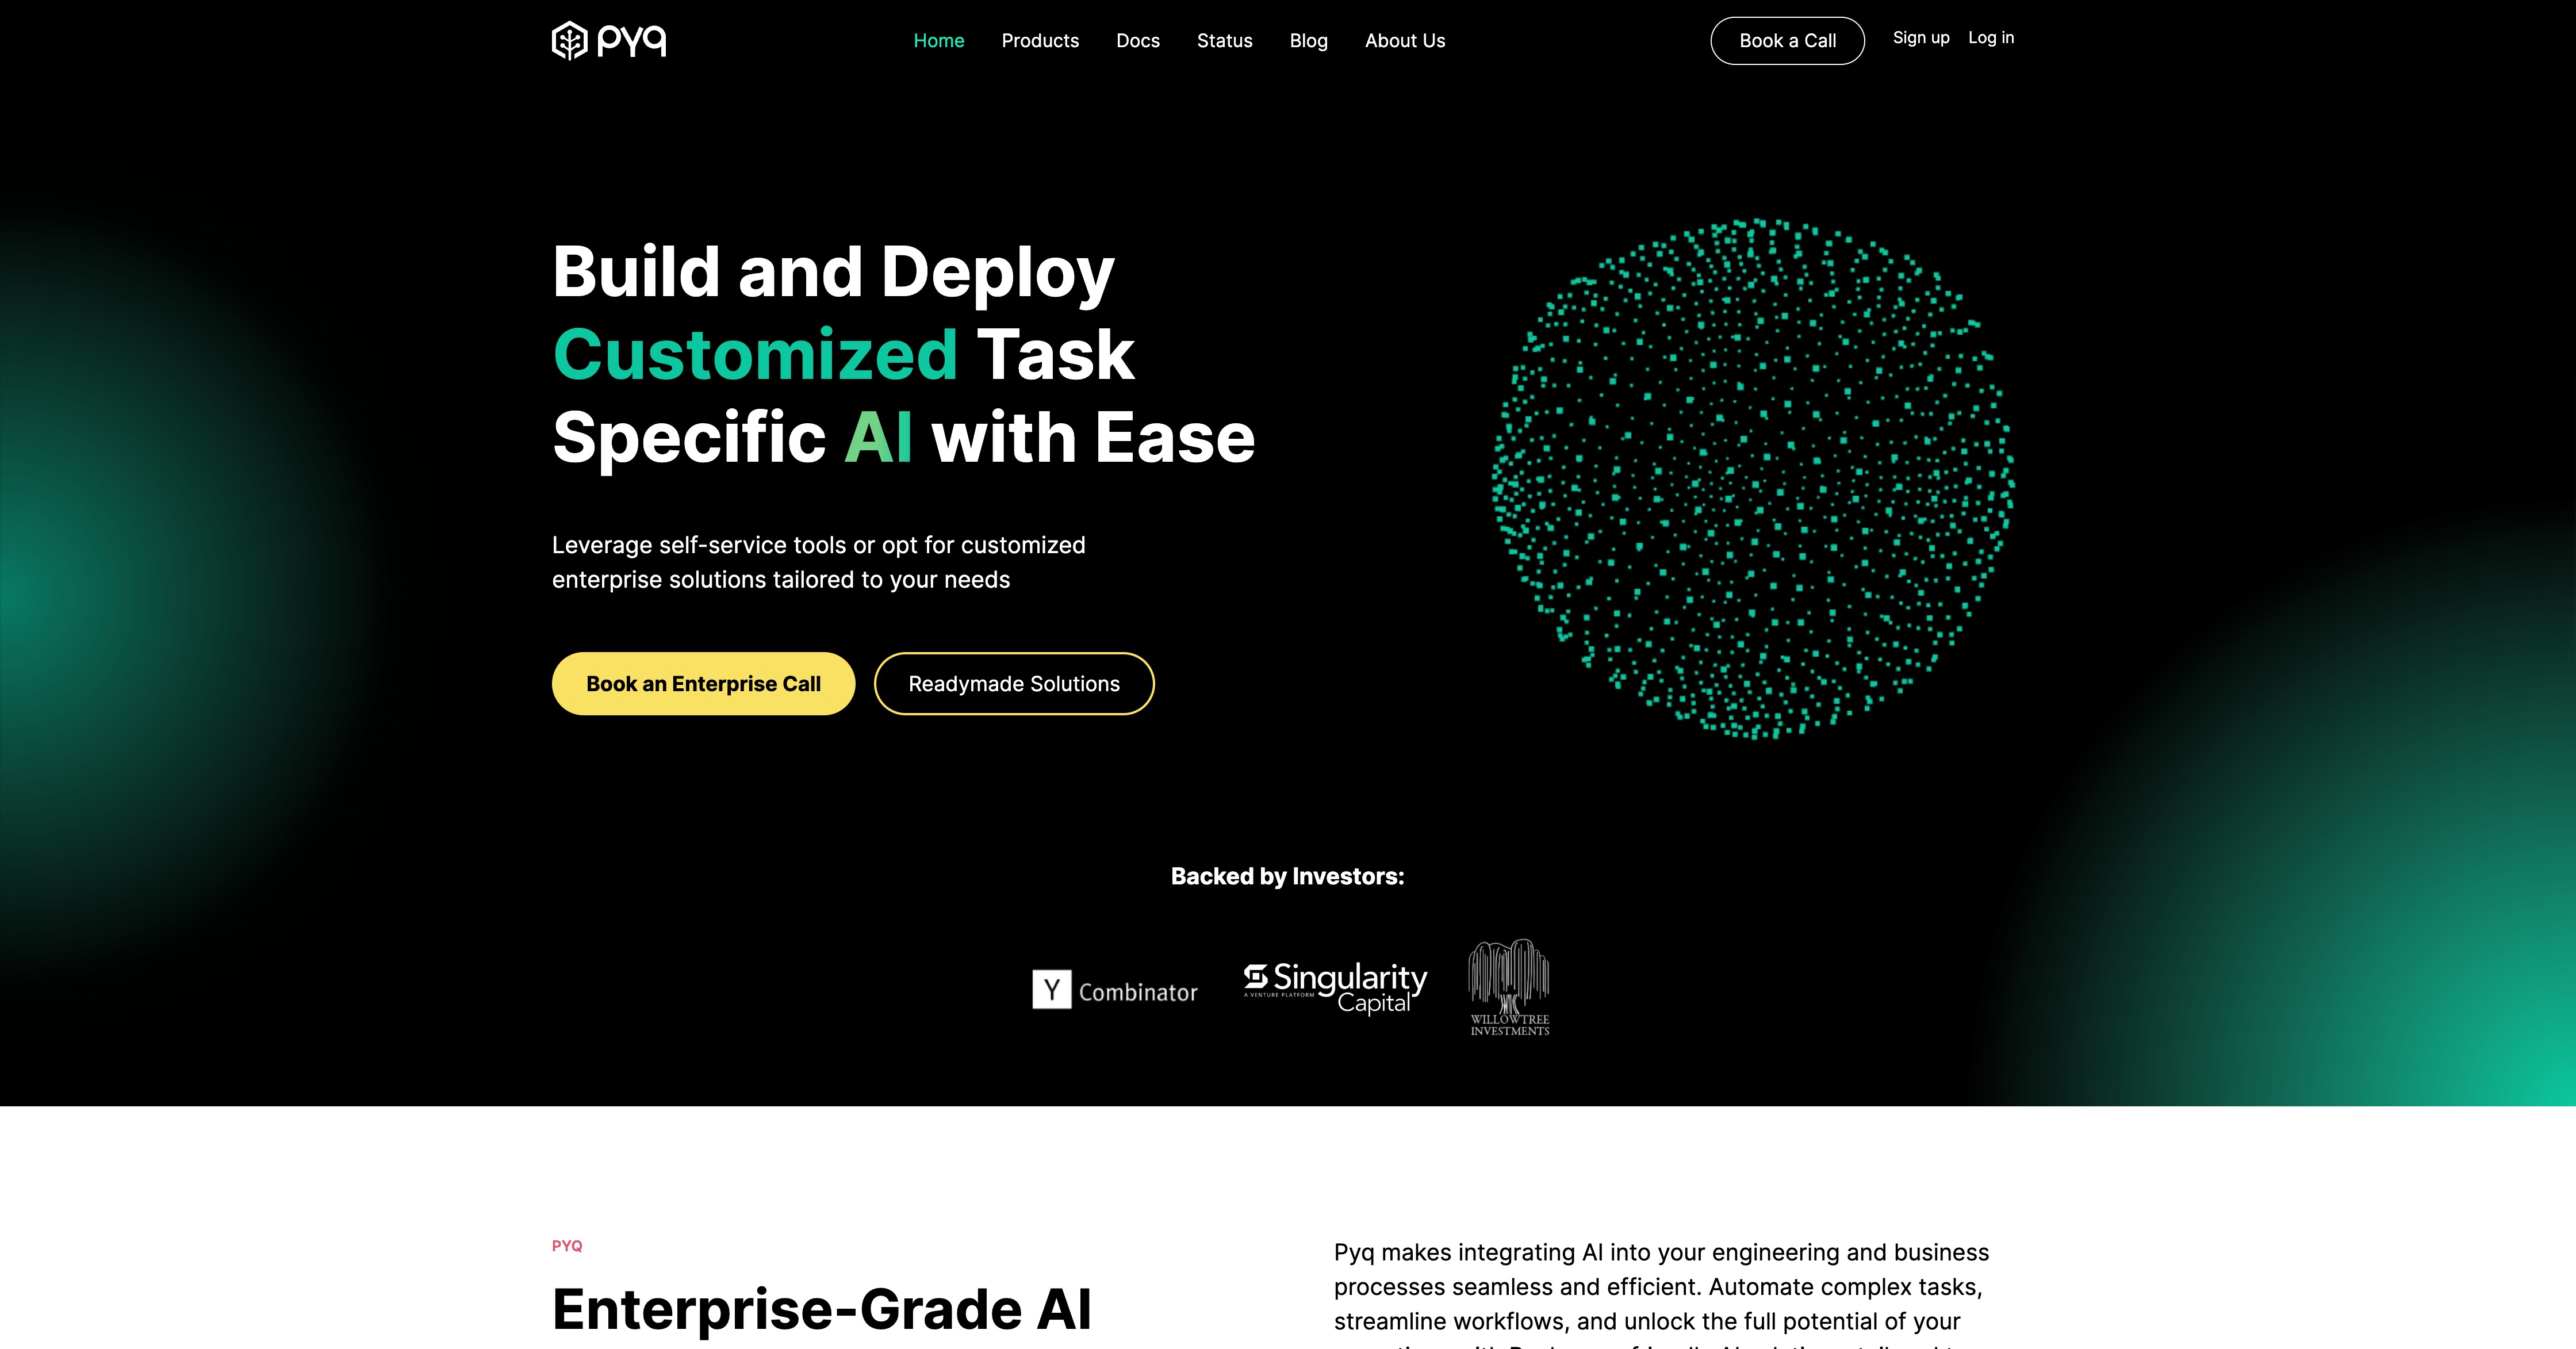Click the Sign up text link
Viewport: 2576px width, 1349px height.
[1920, 37]
